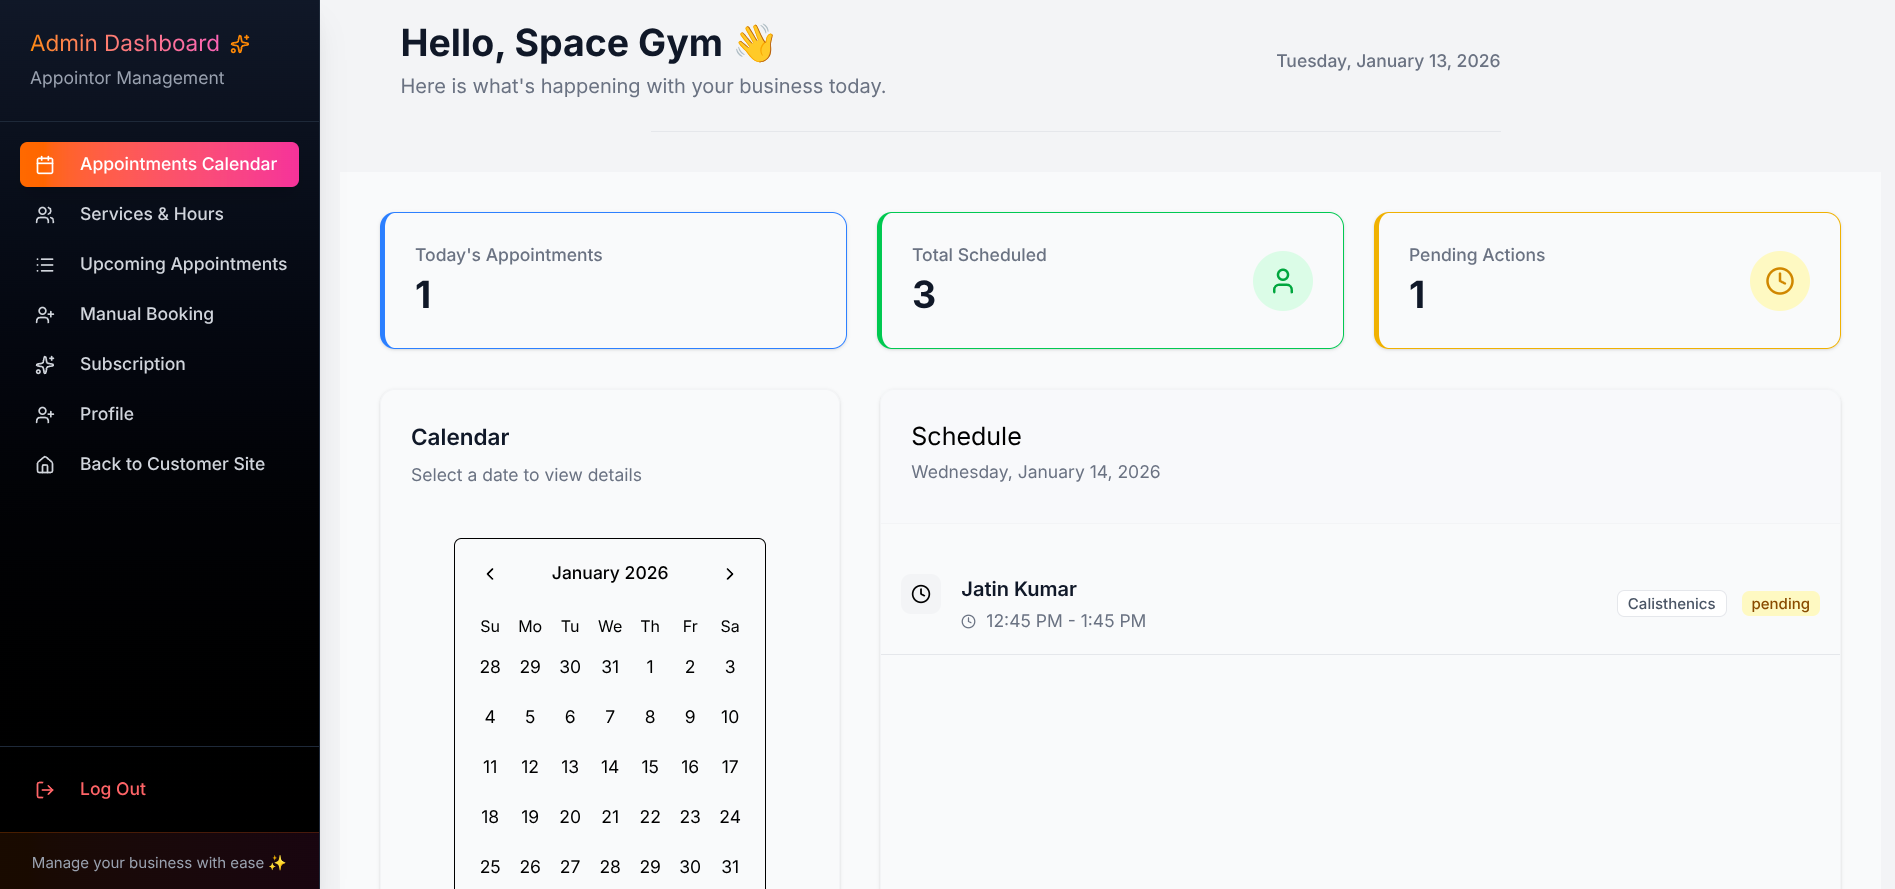The height and width of the screenshot is (889, 1895).
Task: Select January 13 in calendar
Action: pyautogui.click(x=570, y=767)
